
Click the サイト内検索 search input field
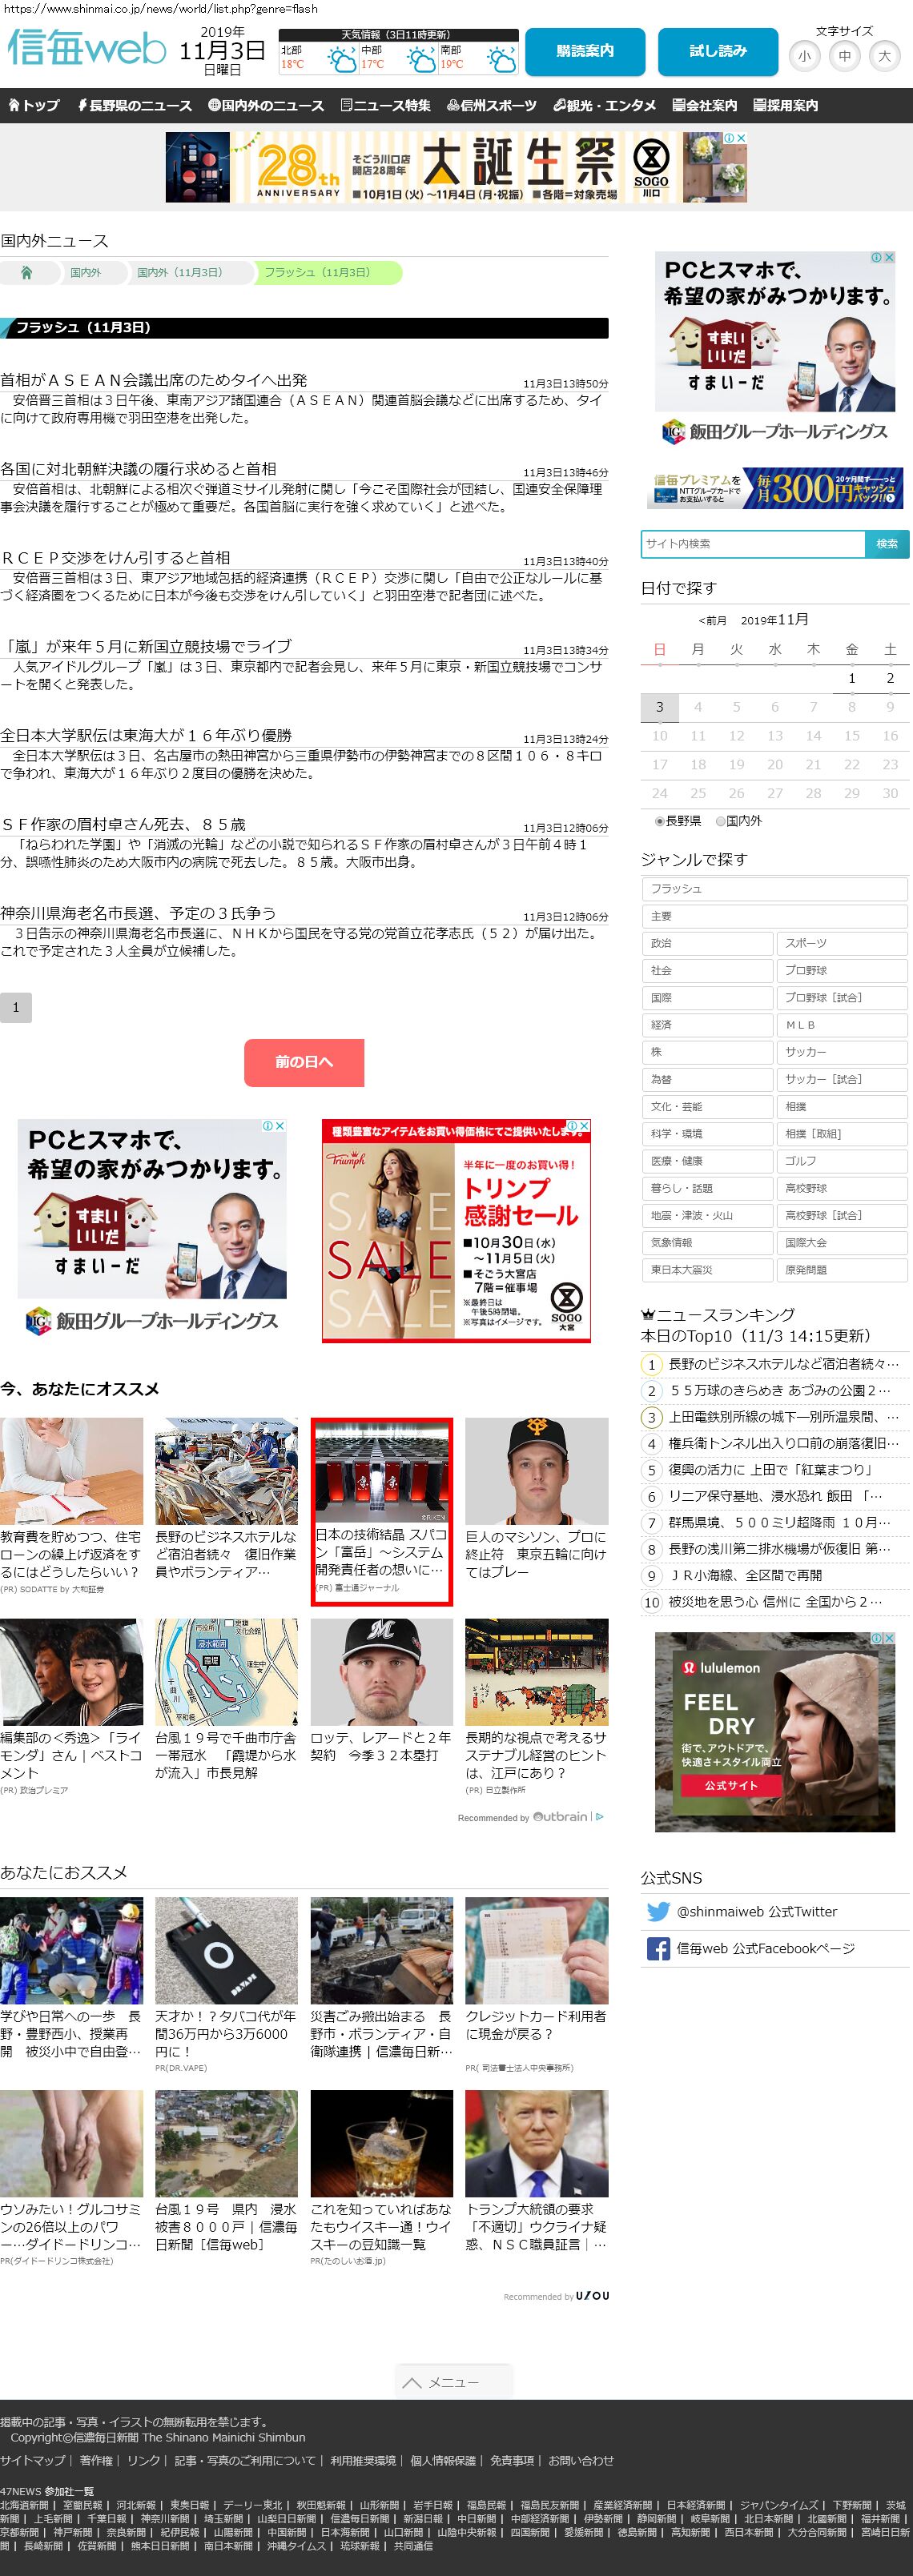click(752, 544)
